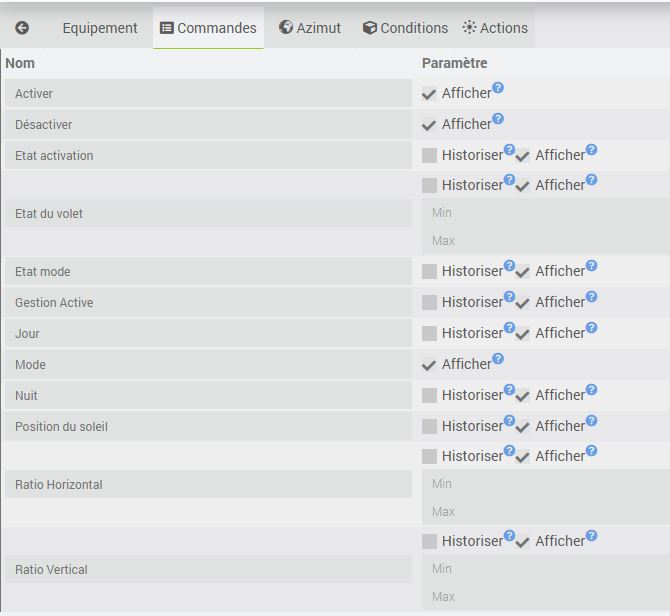Viewport: 670px width, 616px height.
Task: Click help icon beside Désactiver Afficher
Action: [x=498, y=119]
